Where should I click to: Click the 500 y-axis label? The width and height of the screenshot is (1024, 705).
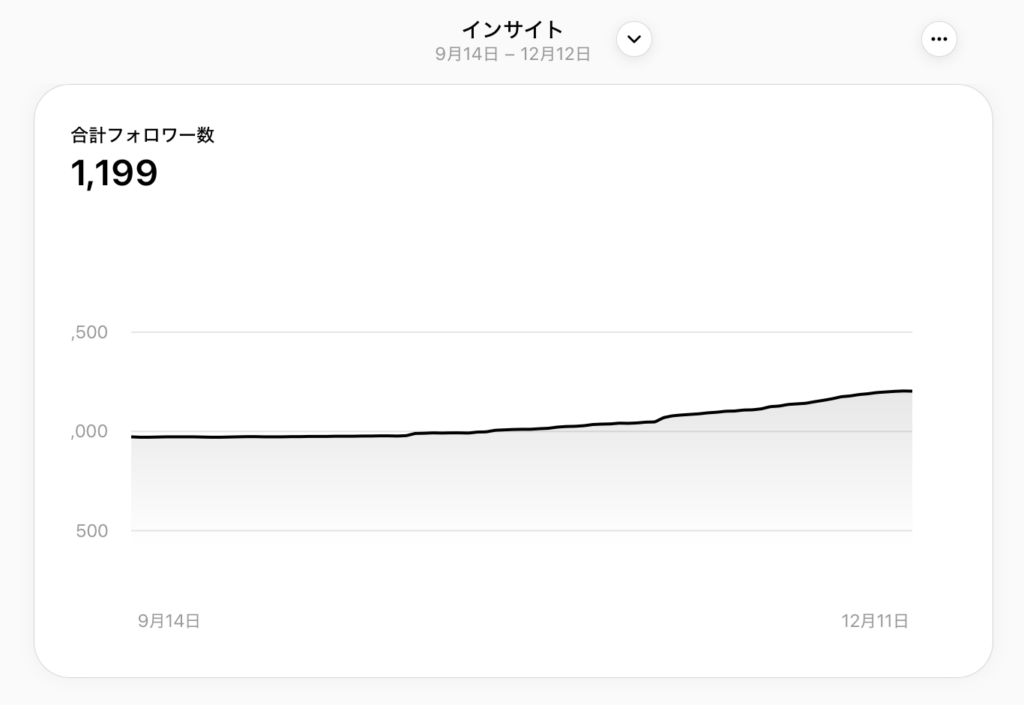[93, 530]
